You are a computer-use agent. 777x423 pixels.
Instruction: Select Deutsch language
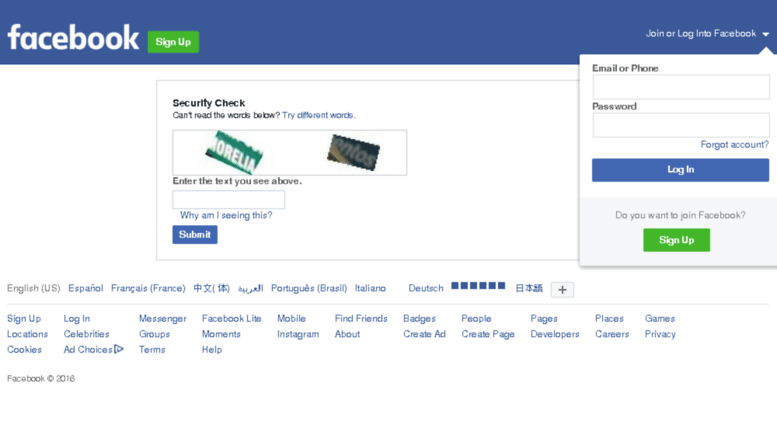[x=426, y=288]
